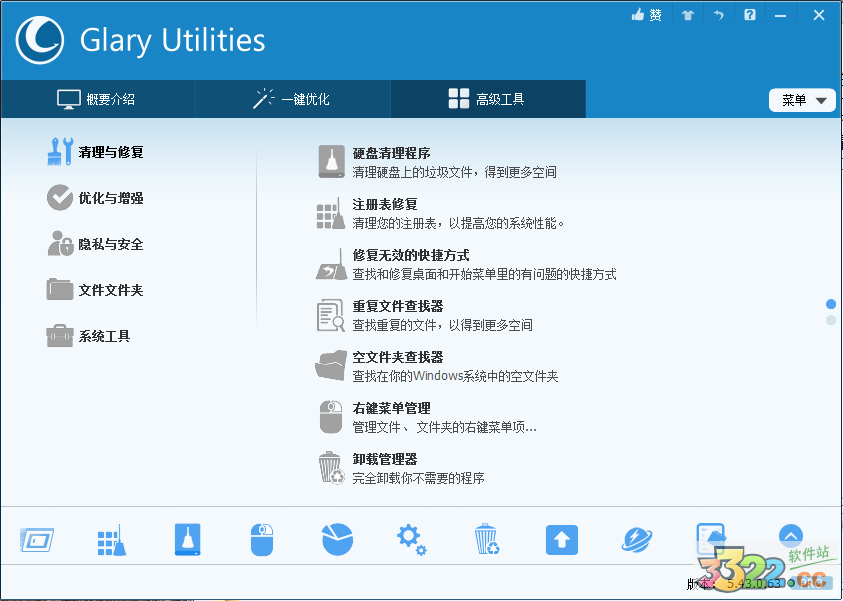Open the window-frame icon in bottom toolbar
Image resolution: width=843 pixels, height=601 pixels.
(x=37, y=540)
